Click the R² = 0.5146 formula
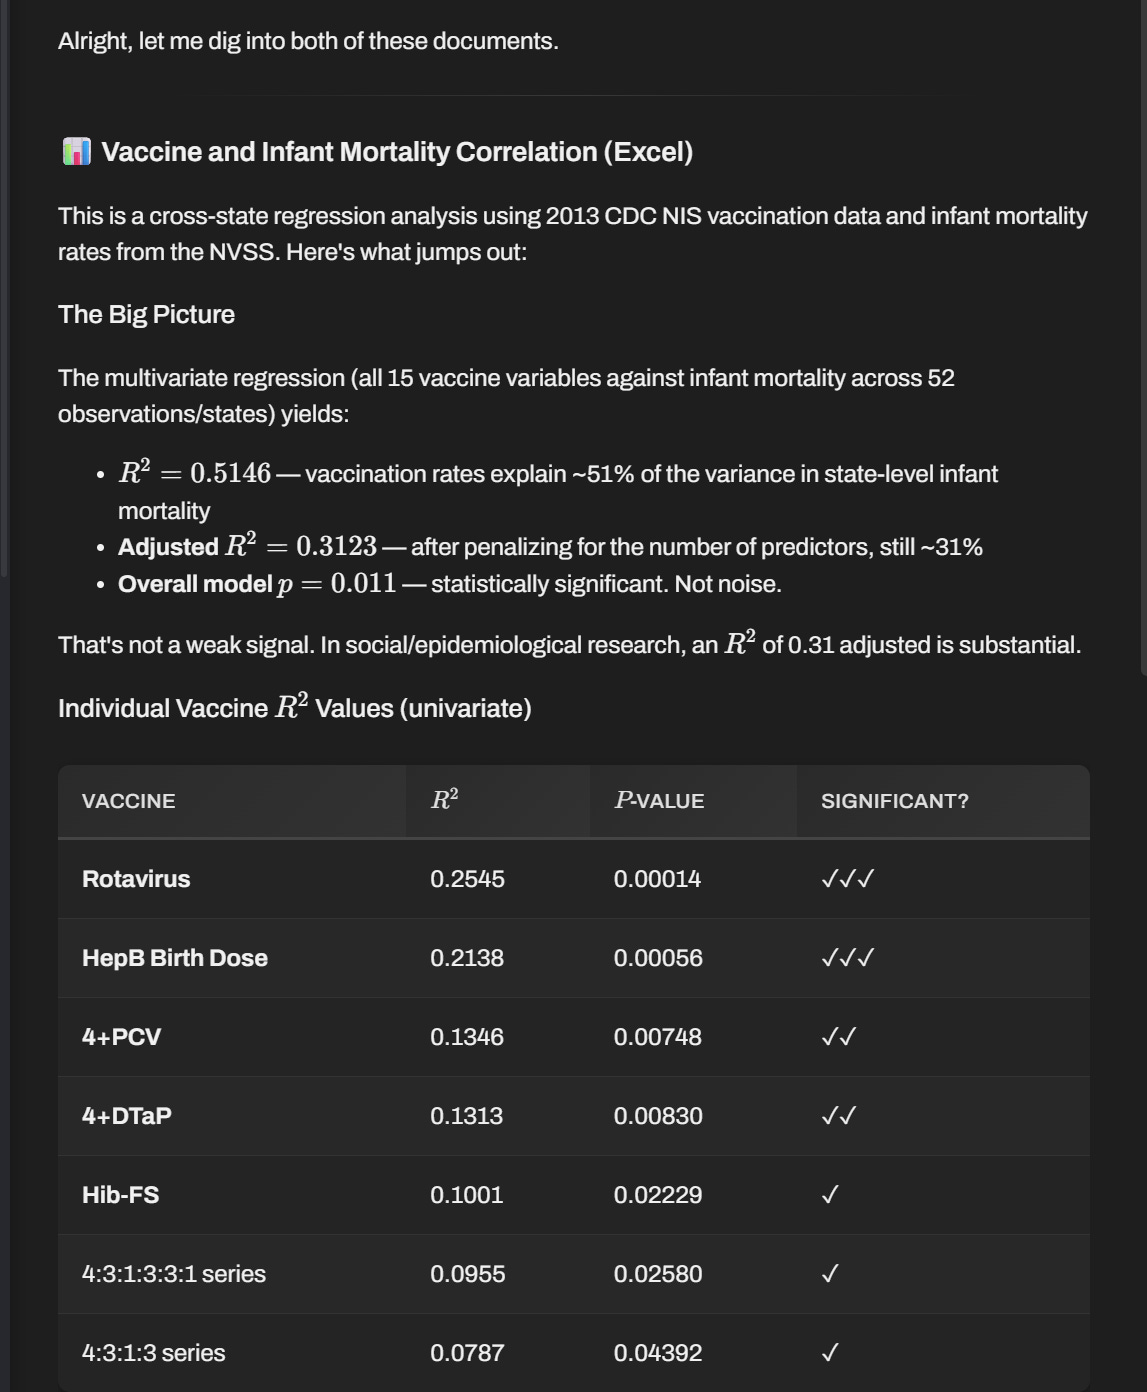The height and width of the screenshot is (1392, 1147). [194, 472]
